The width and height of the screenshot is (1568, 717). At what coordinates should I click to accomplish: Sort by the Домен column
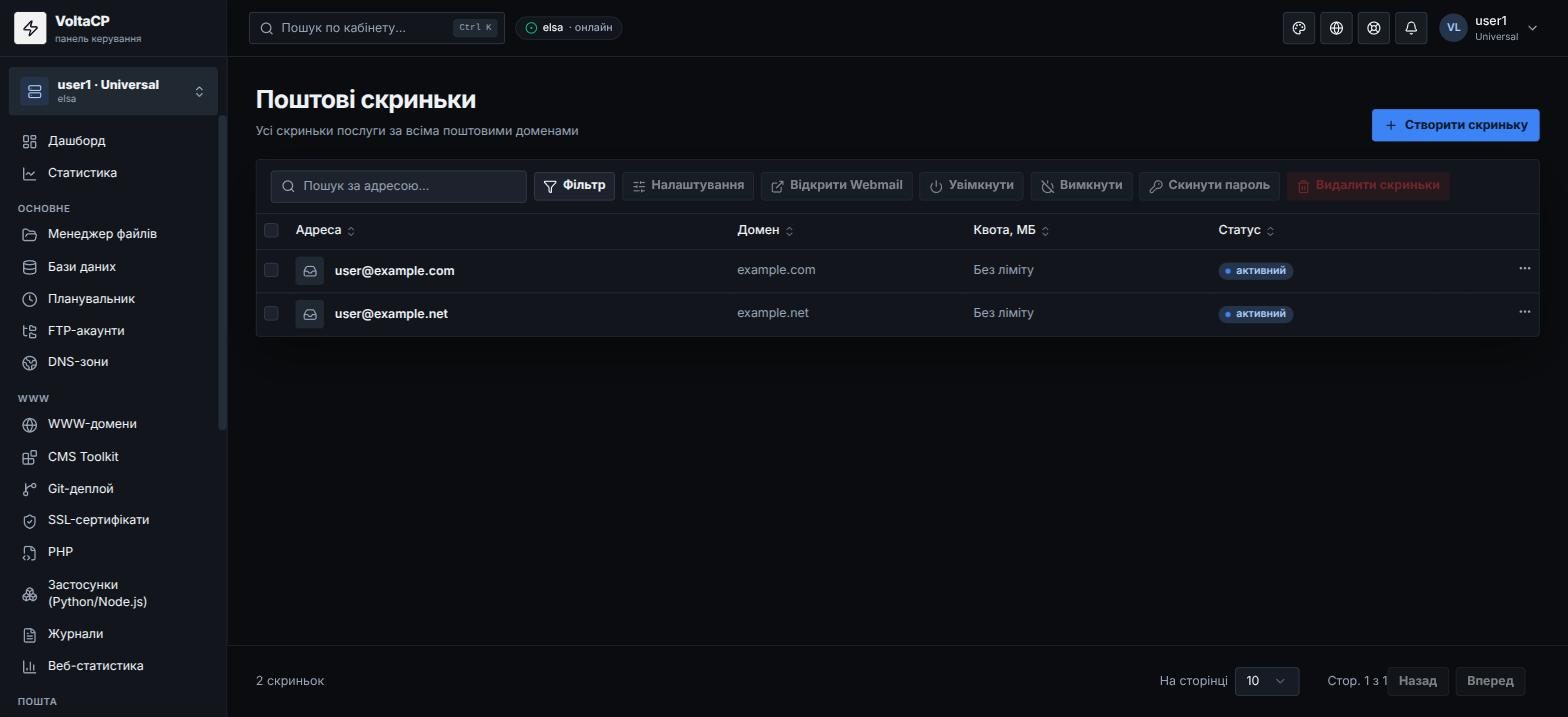[765, 231]
